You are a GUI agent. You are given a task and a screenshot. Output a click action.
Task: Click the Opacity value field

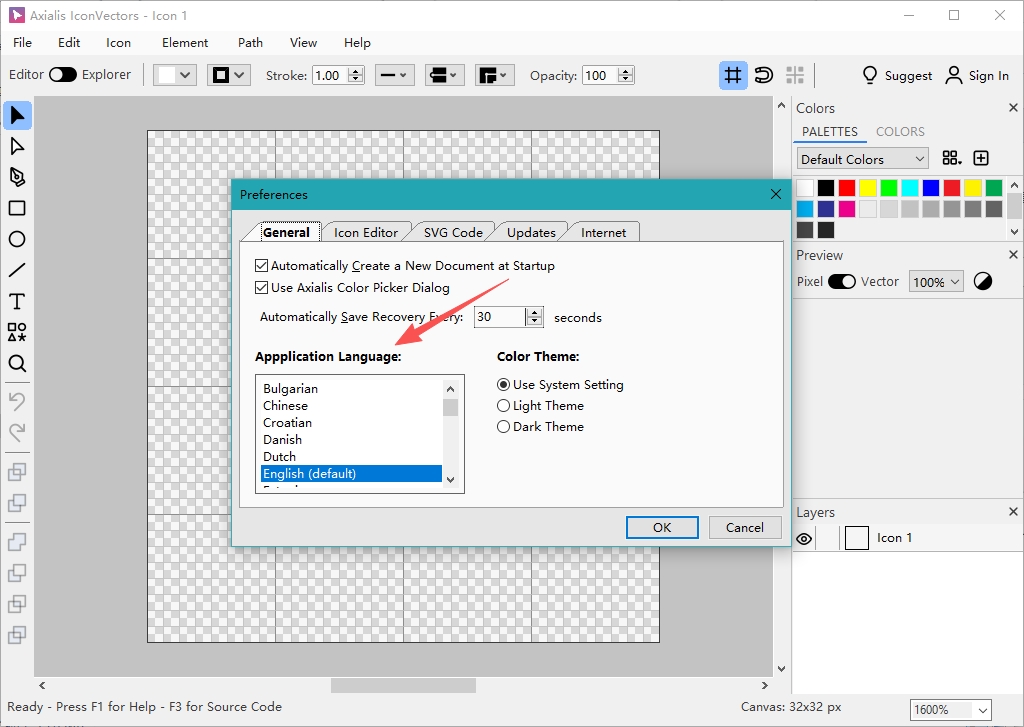click(600, 75)
